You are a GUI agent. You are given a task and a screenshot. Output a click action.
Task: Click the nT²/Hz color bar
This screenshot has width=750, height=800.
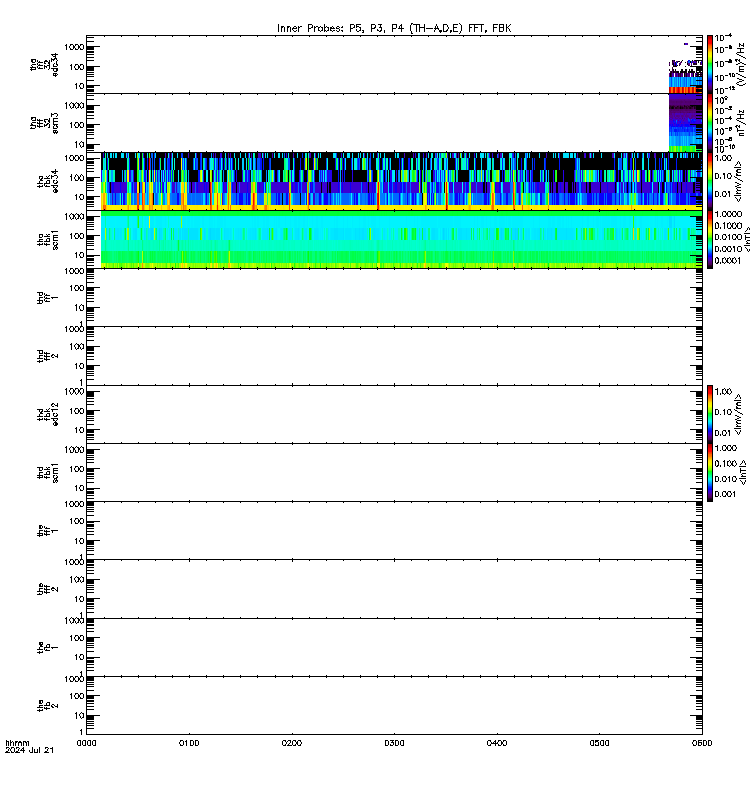(x=710, y=123)
